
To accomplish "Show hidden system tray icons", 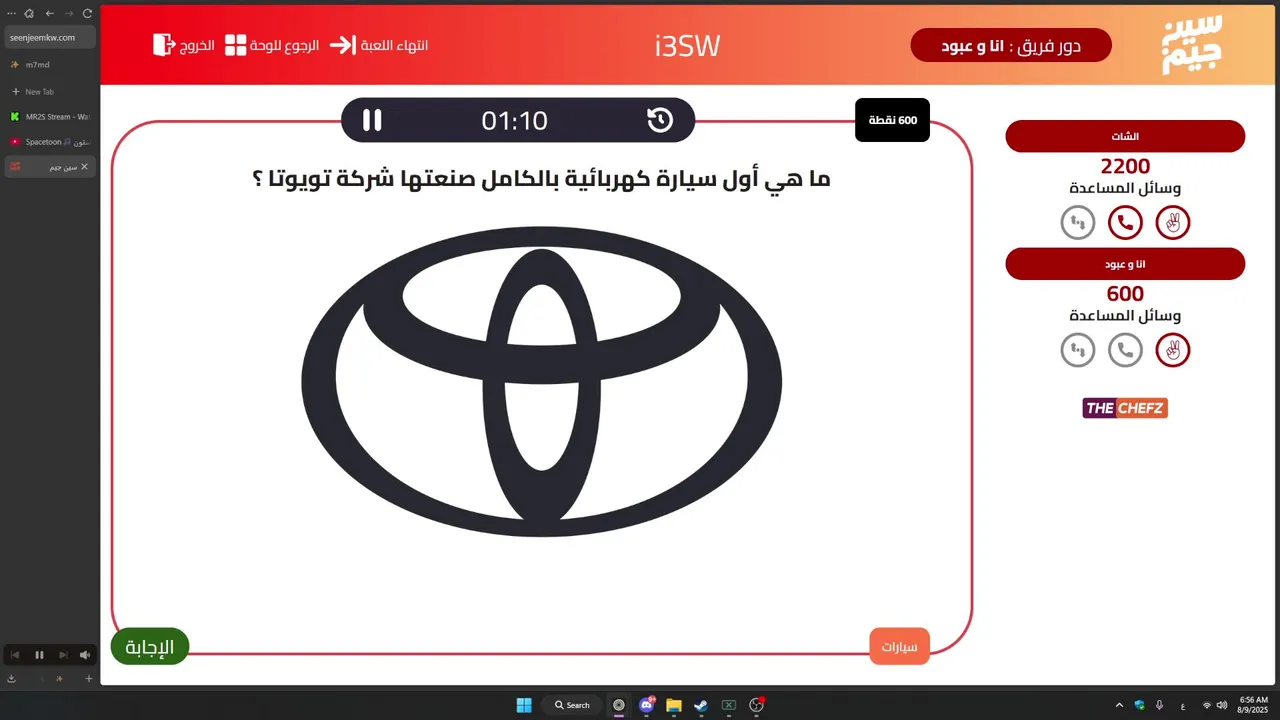I will pos(1119,705).
